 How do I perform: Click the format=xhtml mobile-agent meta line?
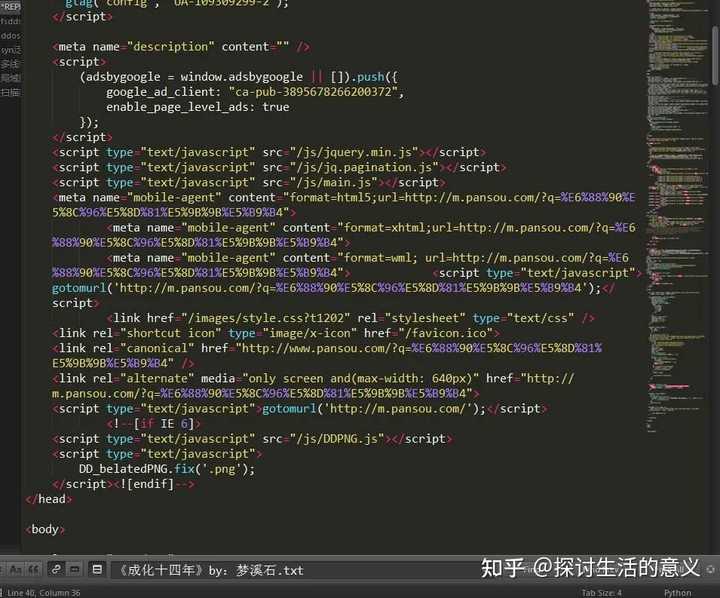(x=343, y=235)
